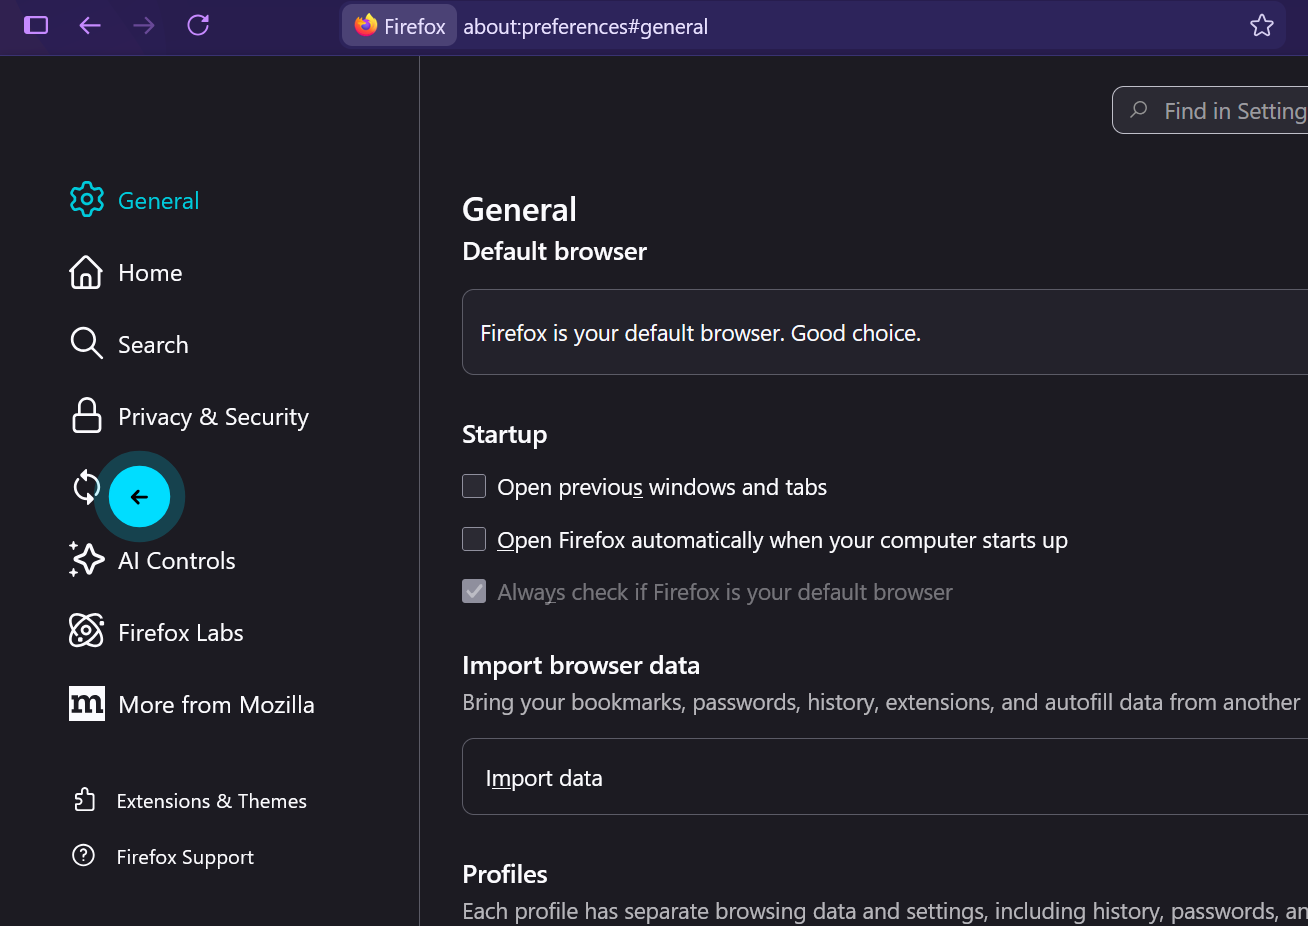Viewport: 1308px width, 926px height.
Task: Open the AI Controls settings panel
Action: click(x=176, y=561)
